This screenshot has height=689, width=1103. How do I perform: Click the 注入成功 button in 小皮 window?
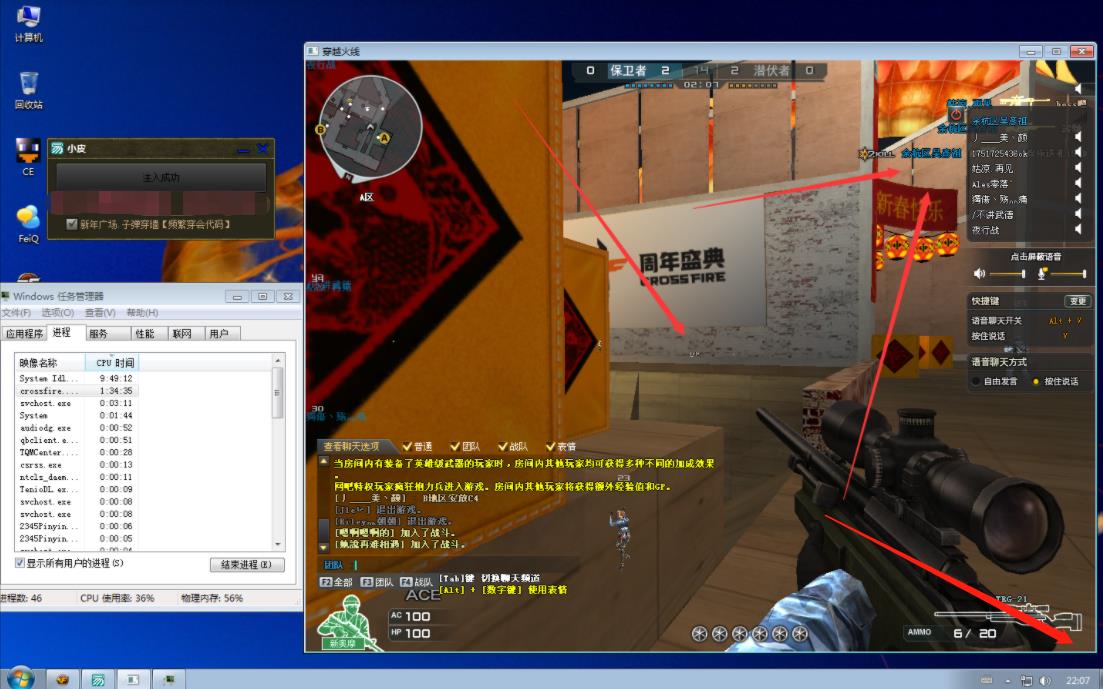coord(161,177)
